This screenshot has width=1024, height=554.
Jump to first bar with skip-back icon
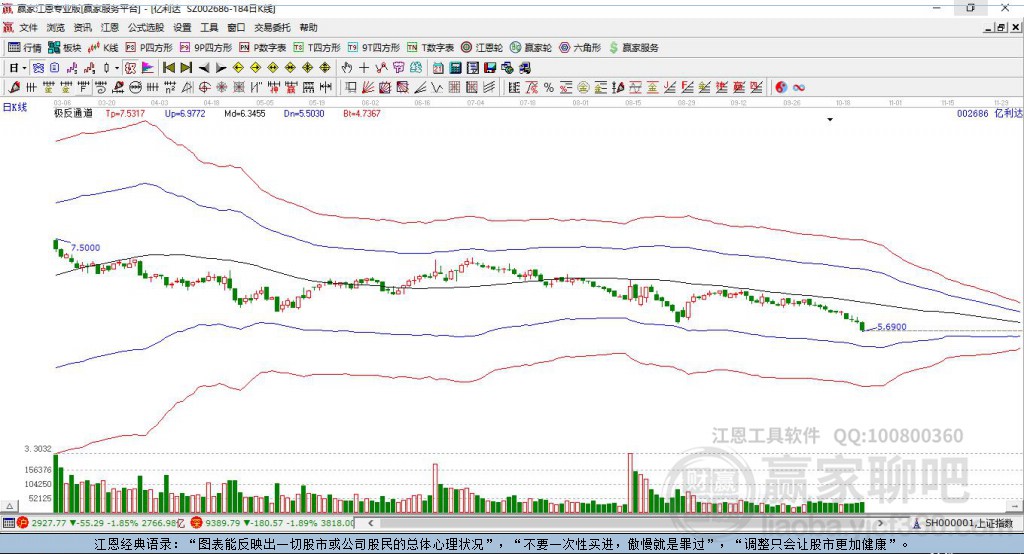[168, 68]
